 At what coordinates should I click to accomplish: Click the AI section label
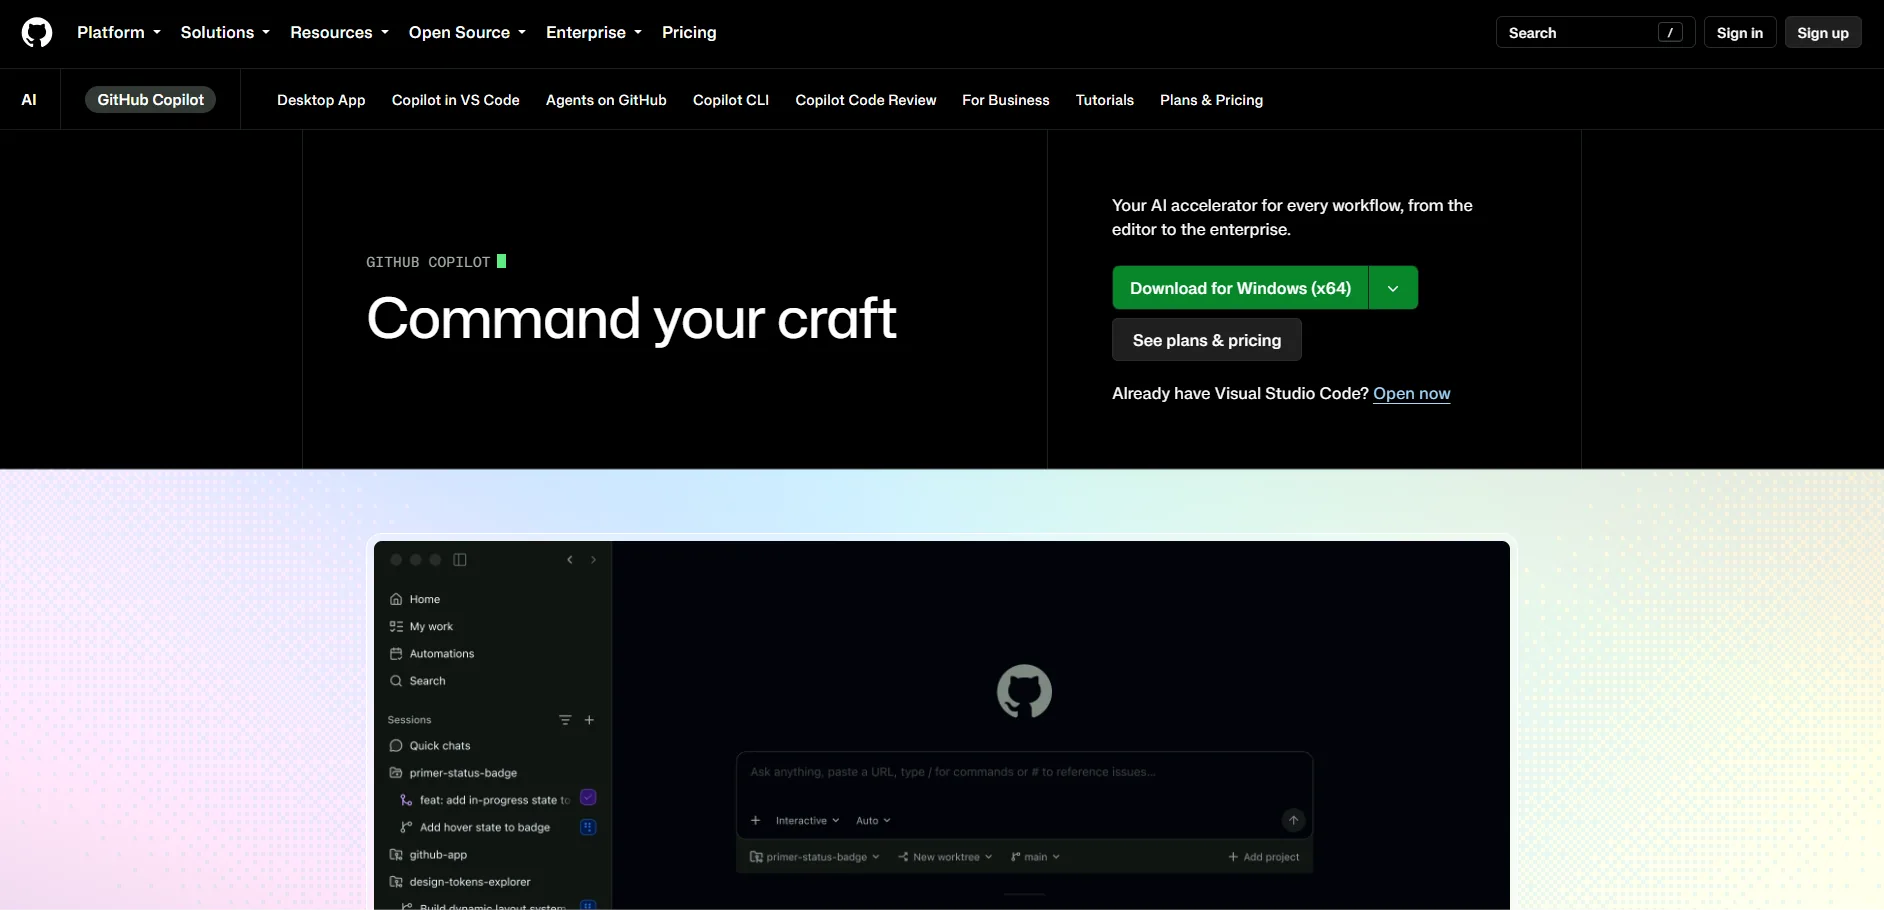tap(29, 100)
